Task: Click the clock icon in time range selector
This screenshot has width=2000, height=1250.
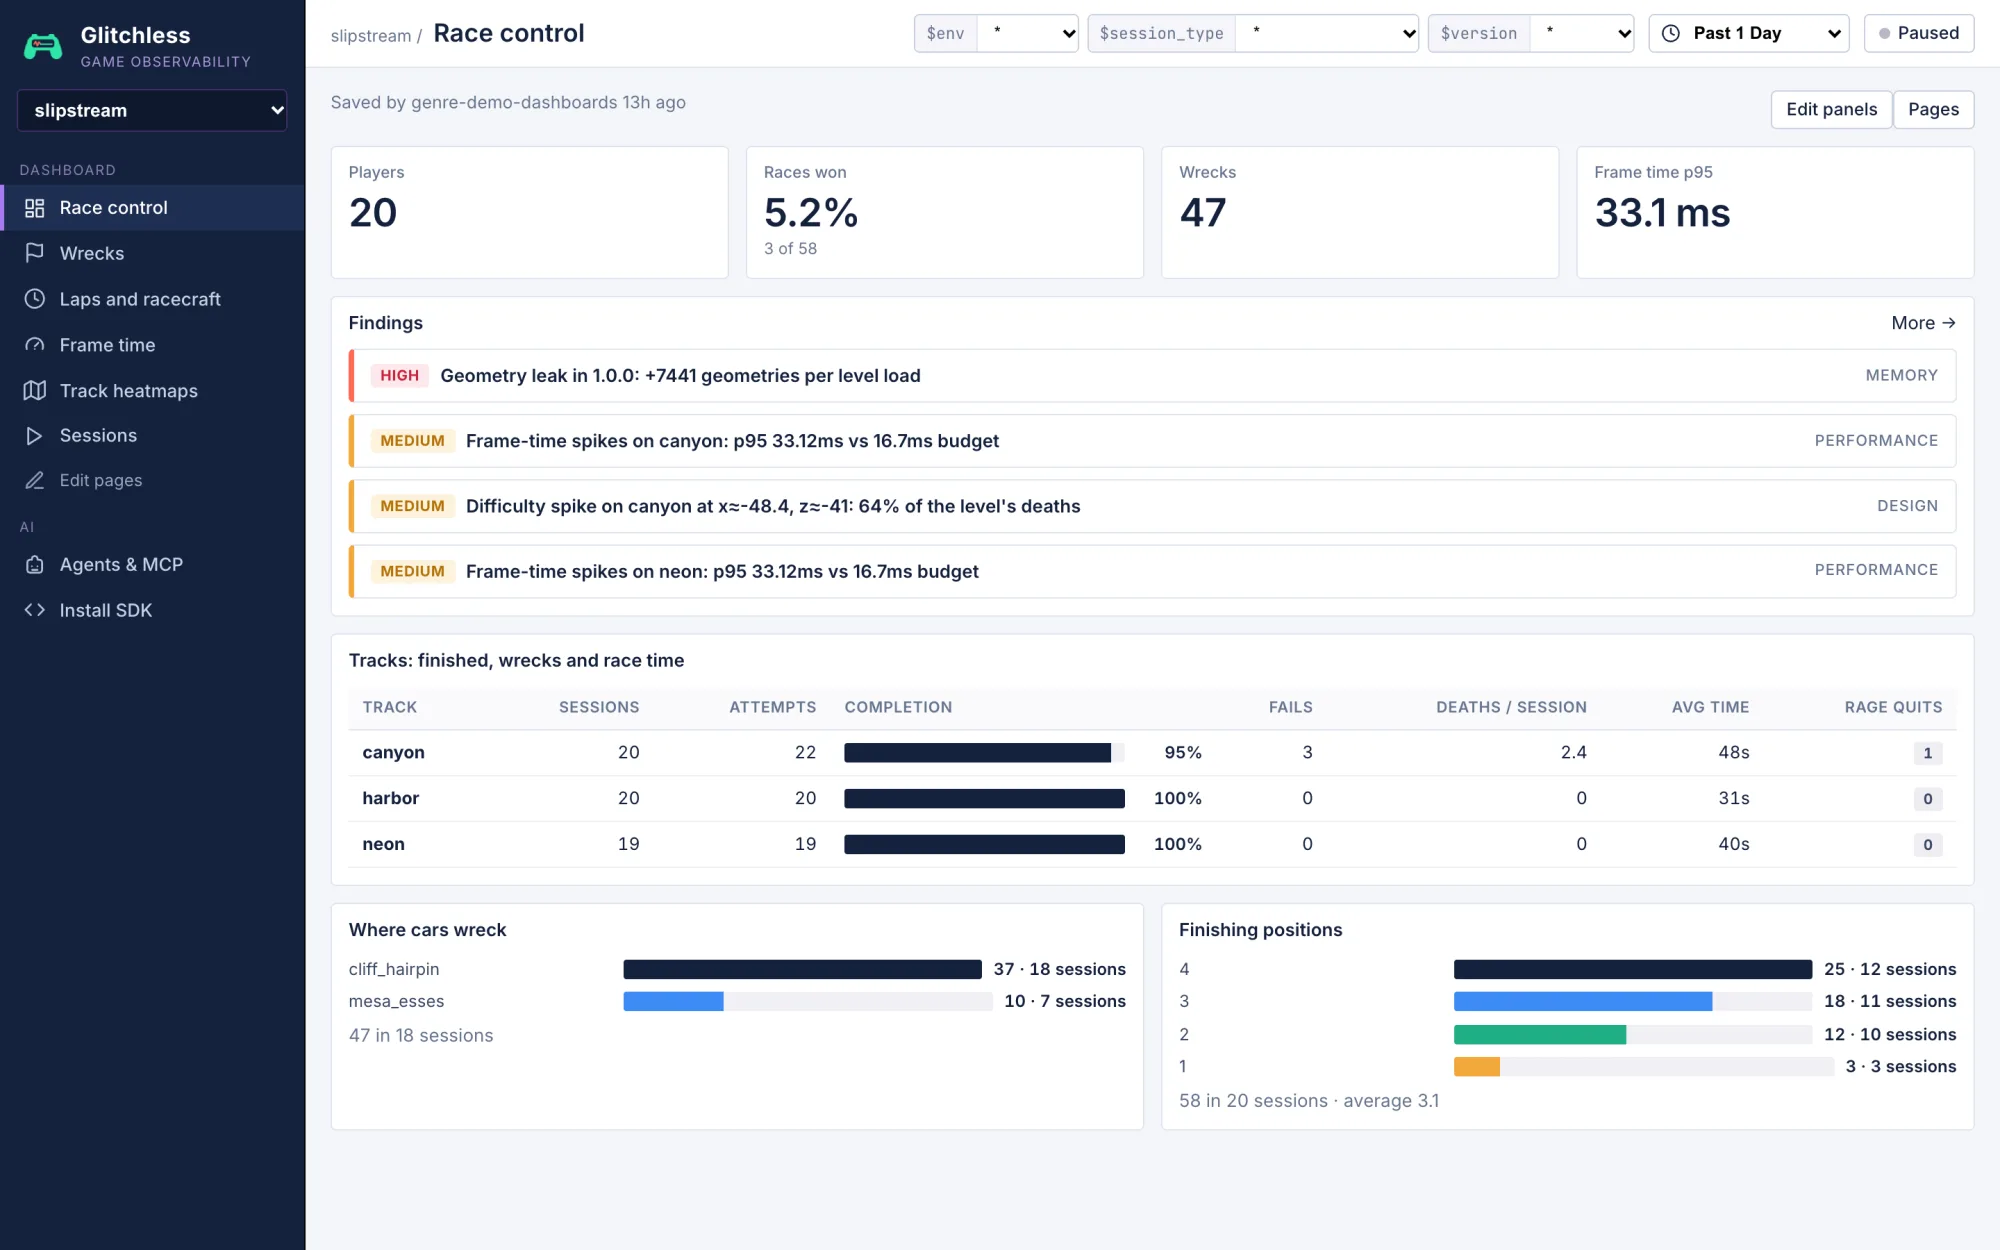Action: coord(1671,33)
